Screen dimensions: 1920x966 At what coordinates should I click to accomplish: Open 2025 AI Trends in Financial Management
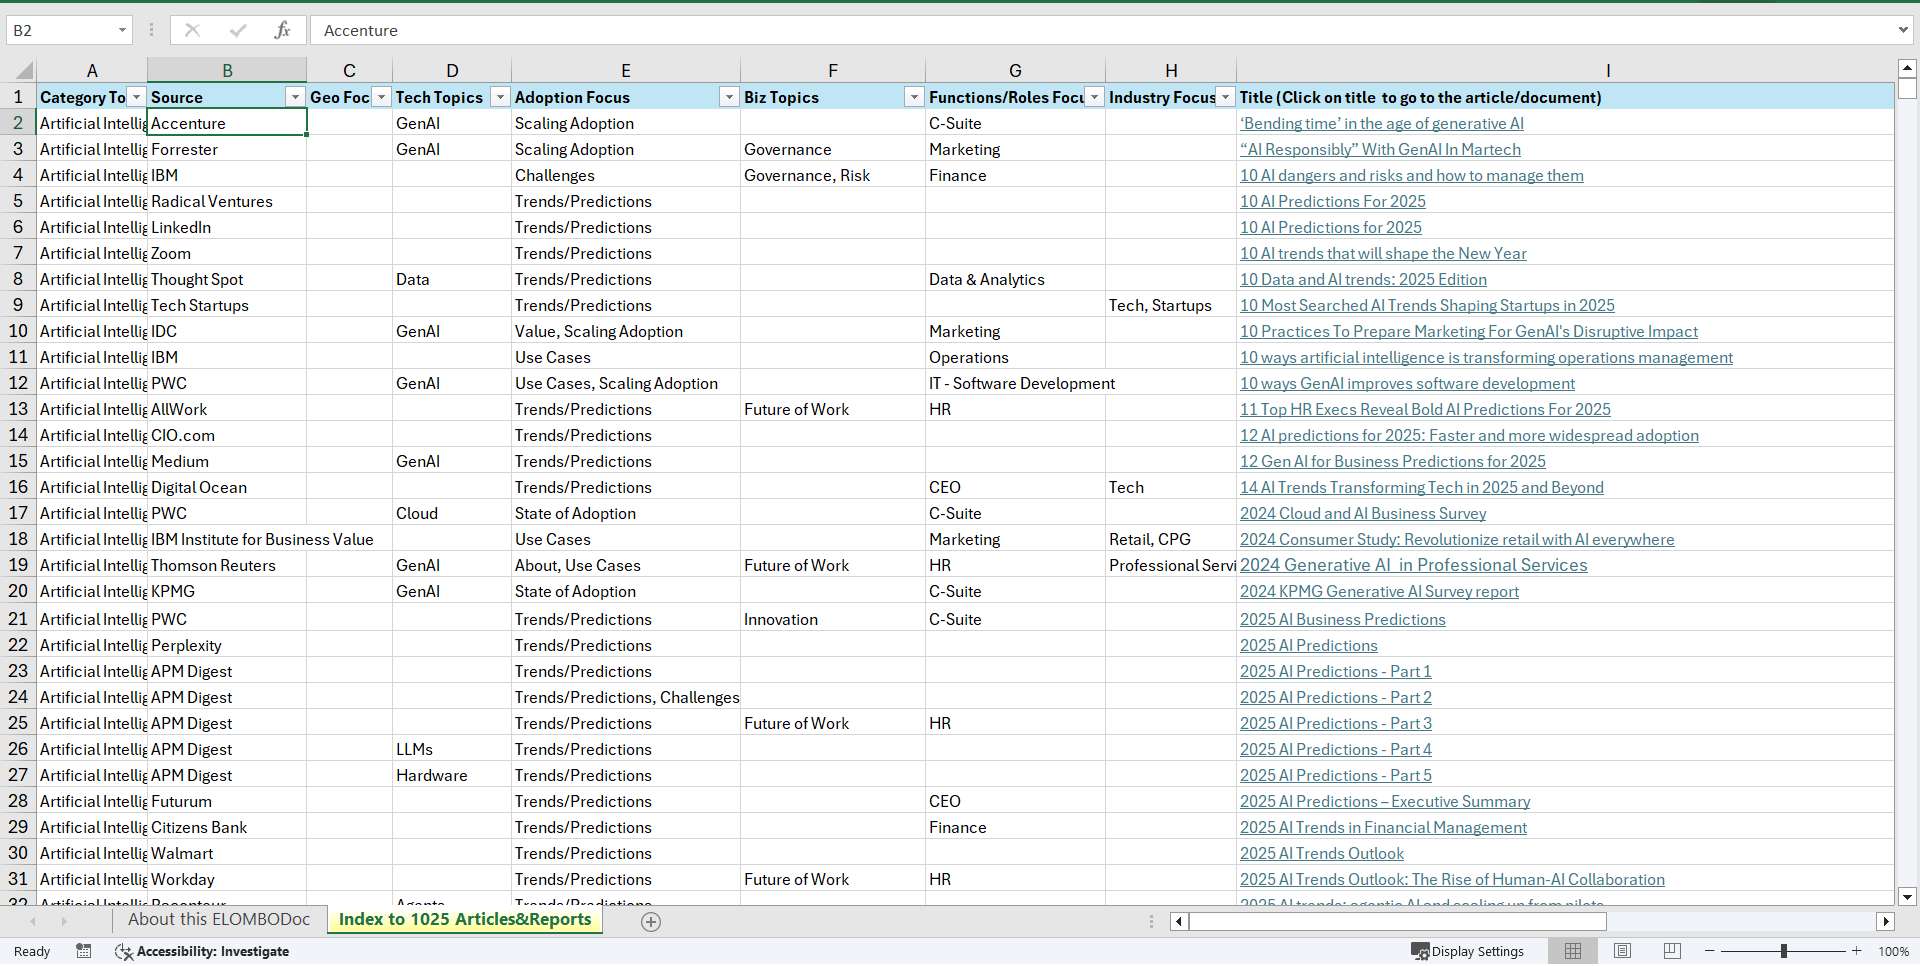tap(1383, 827)
